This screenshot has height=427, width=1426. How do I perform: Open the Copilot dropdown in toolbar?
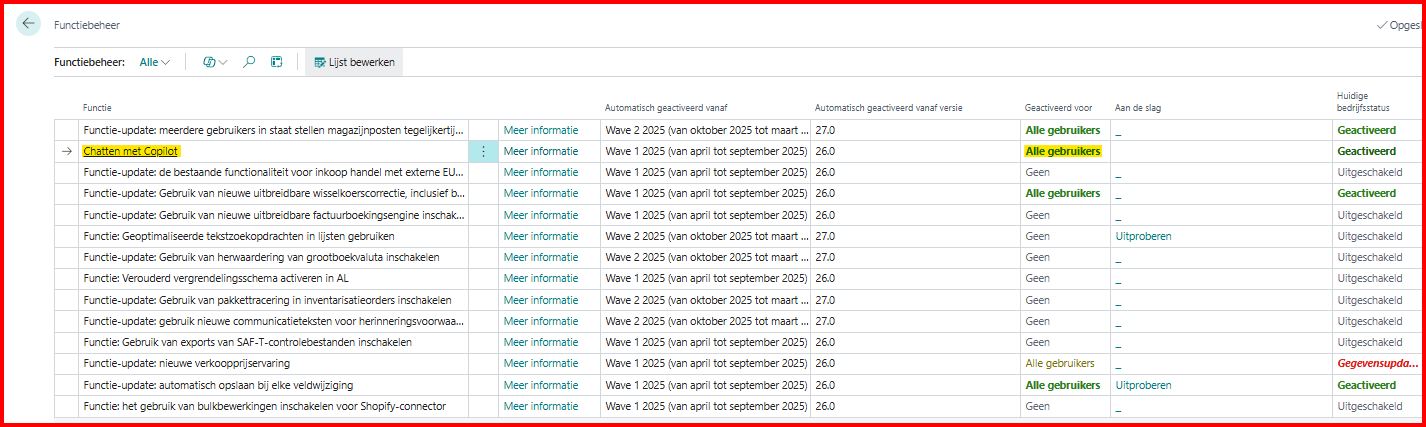tap(214, 62)
